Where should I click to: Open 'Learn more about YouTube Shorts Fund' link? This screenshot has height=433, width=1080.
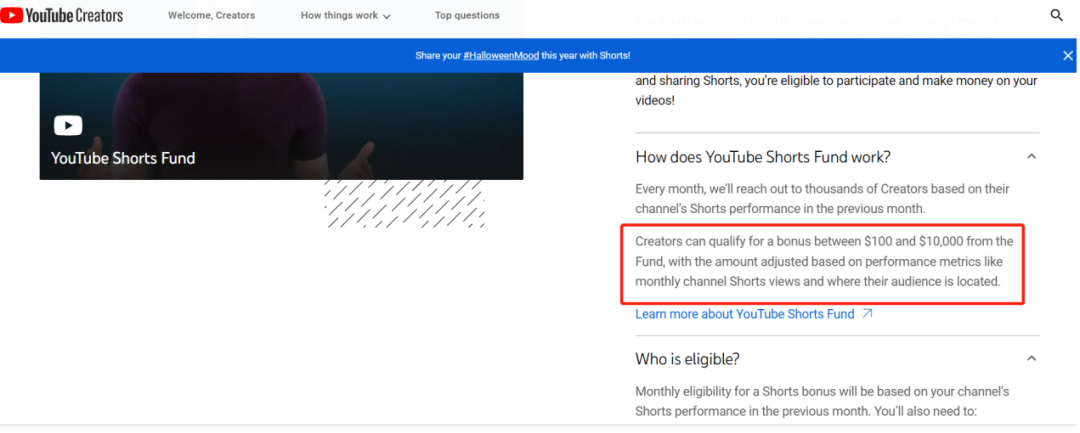click(x=744, y=314)
